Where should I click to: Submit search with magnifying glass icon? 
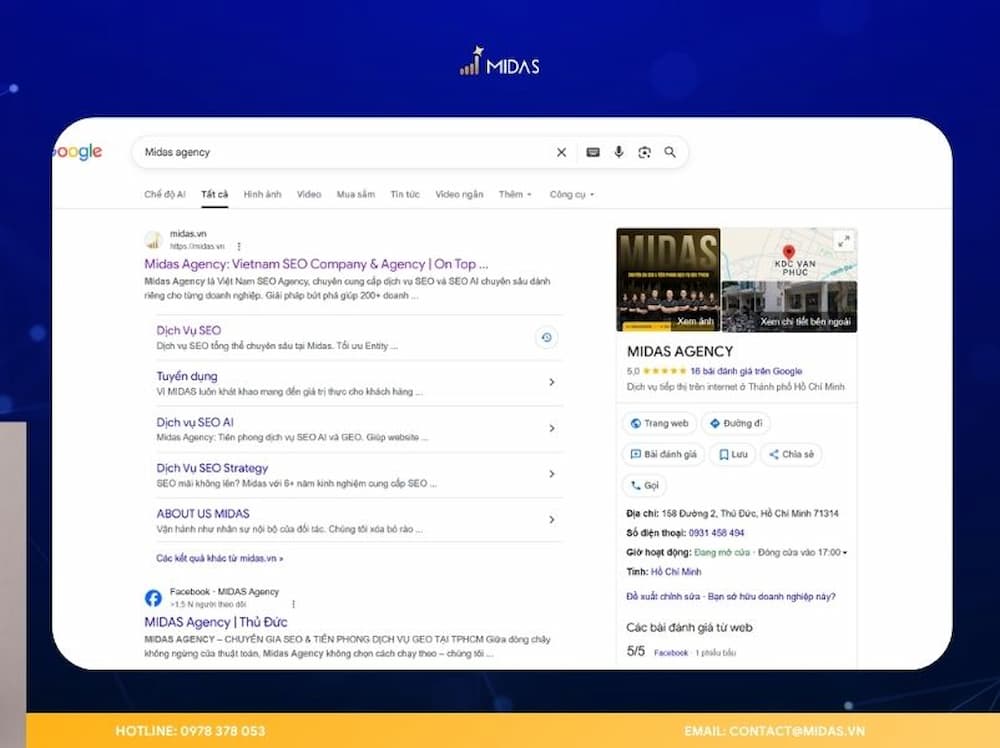tap(670, 152)
